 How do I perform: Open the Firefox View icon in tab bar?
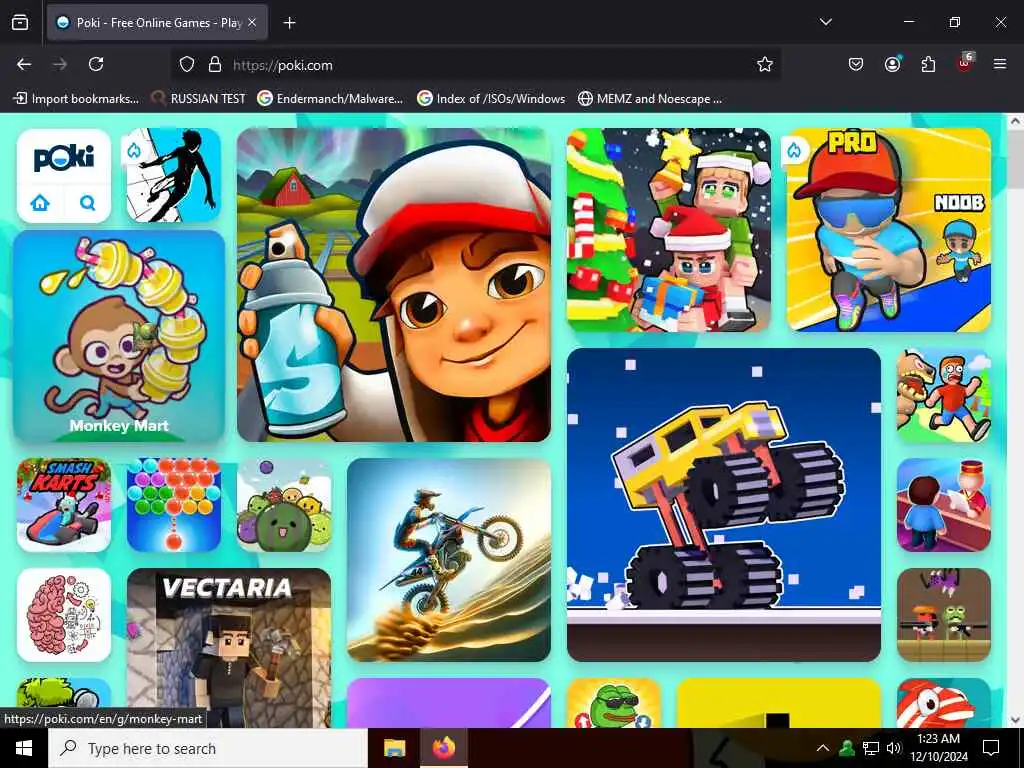pyautogui.click(x=20, y=22)
